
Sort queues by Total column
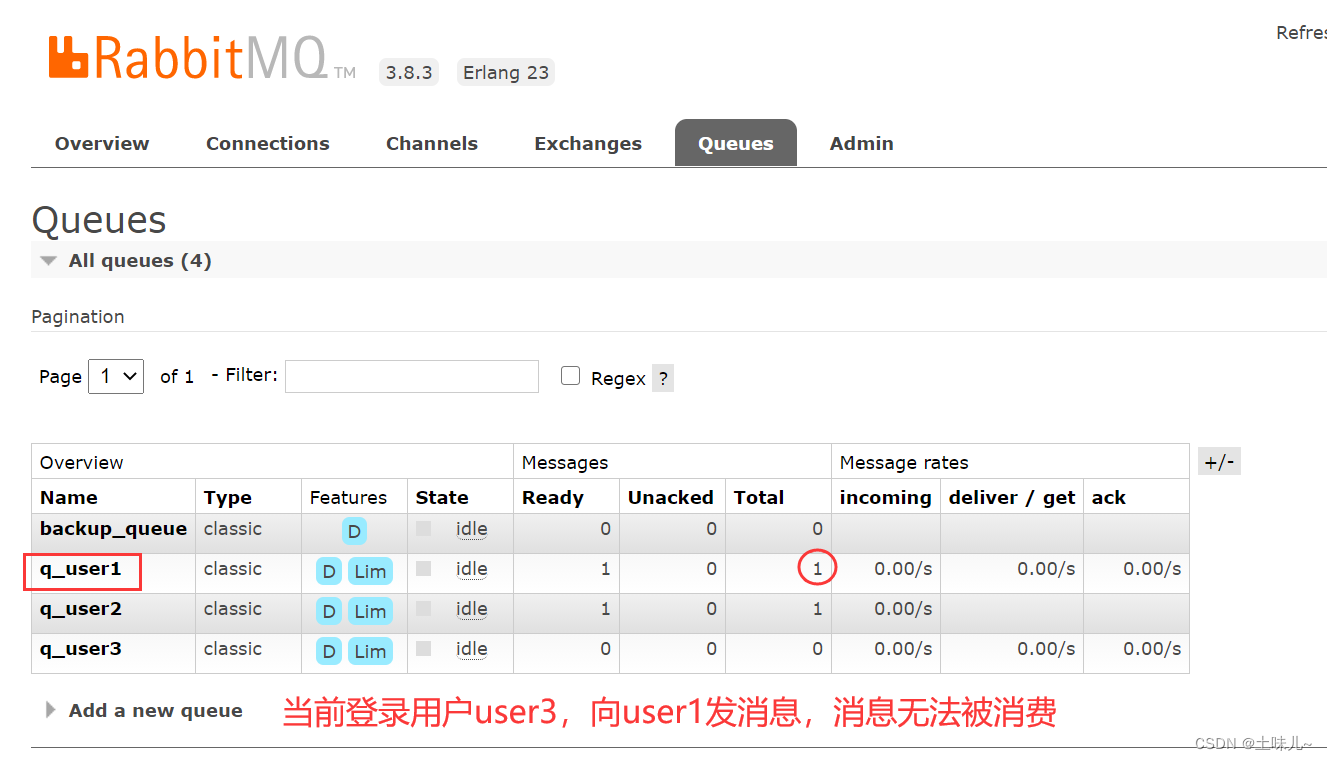click(759, 497)
